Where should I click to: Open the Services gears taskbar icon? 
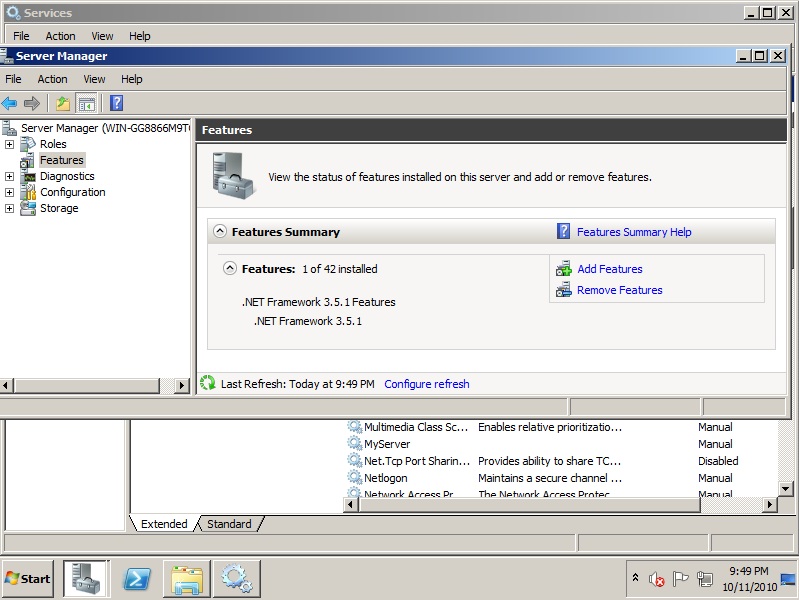(237, 579)
